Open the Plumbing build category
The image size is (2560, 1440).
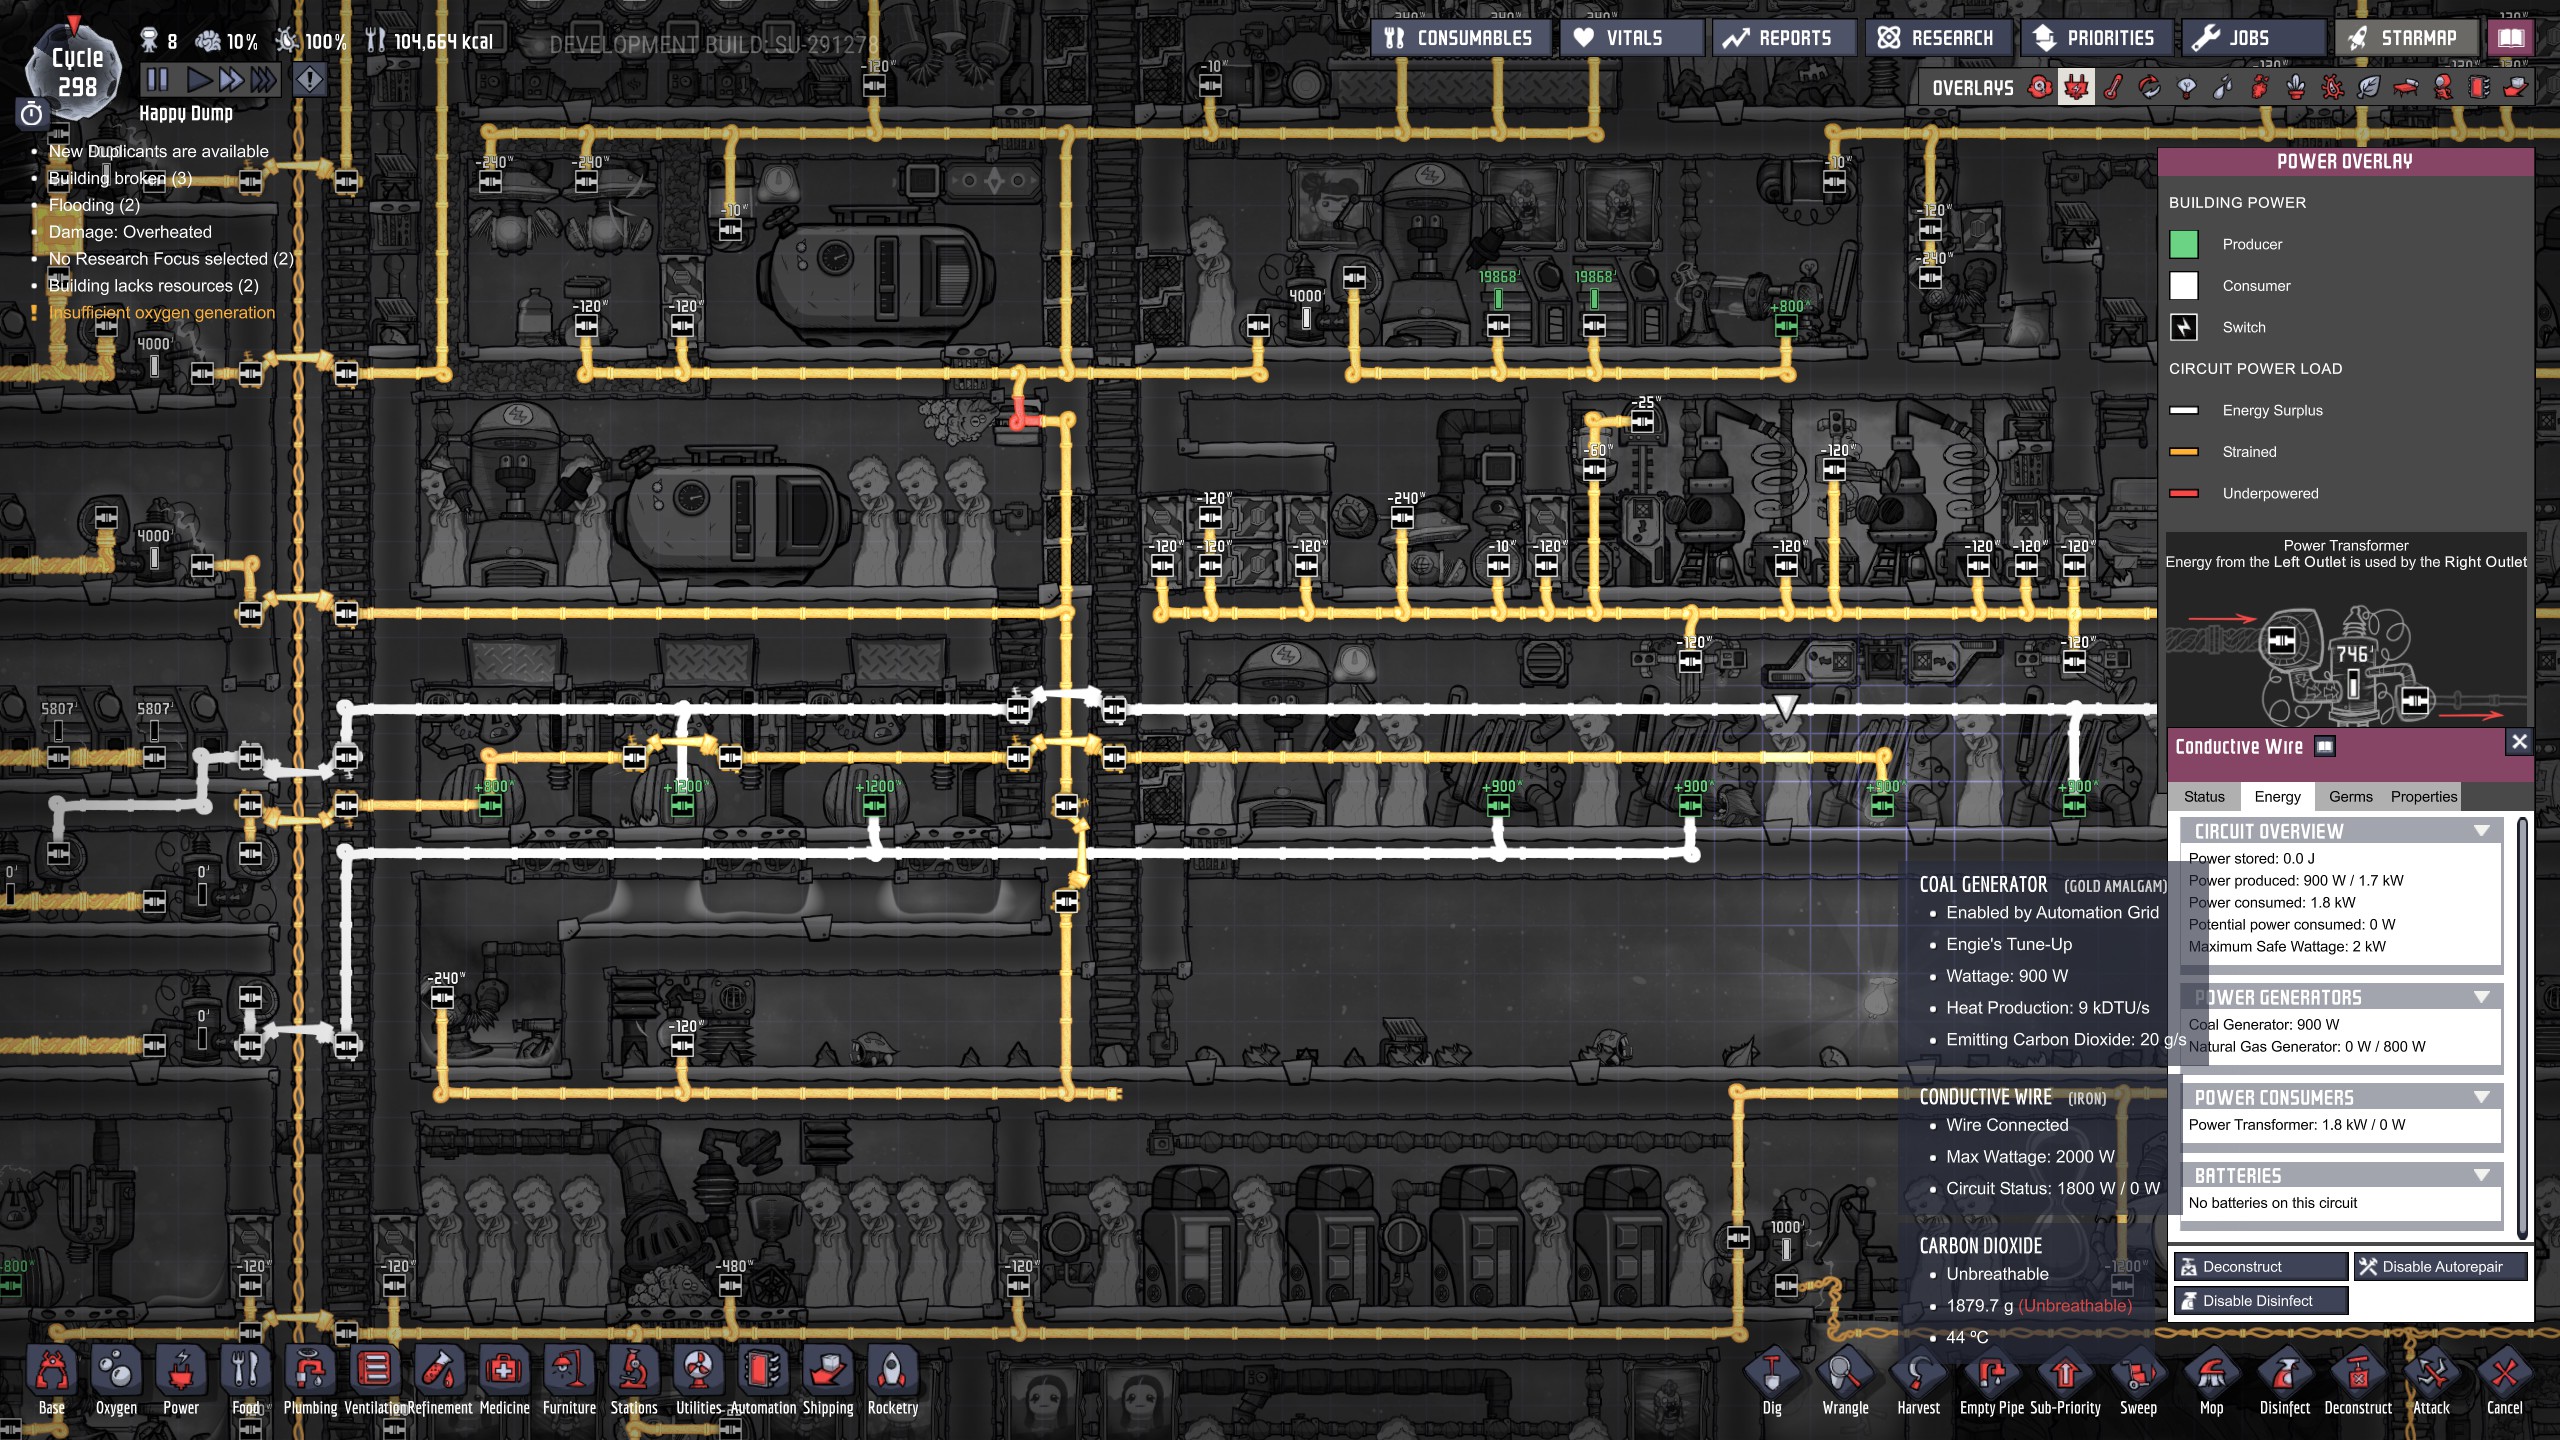[310, 1382]
